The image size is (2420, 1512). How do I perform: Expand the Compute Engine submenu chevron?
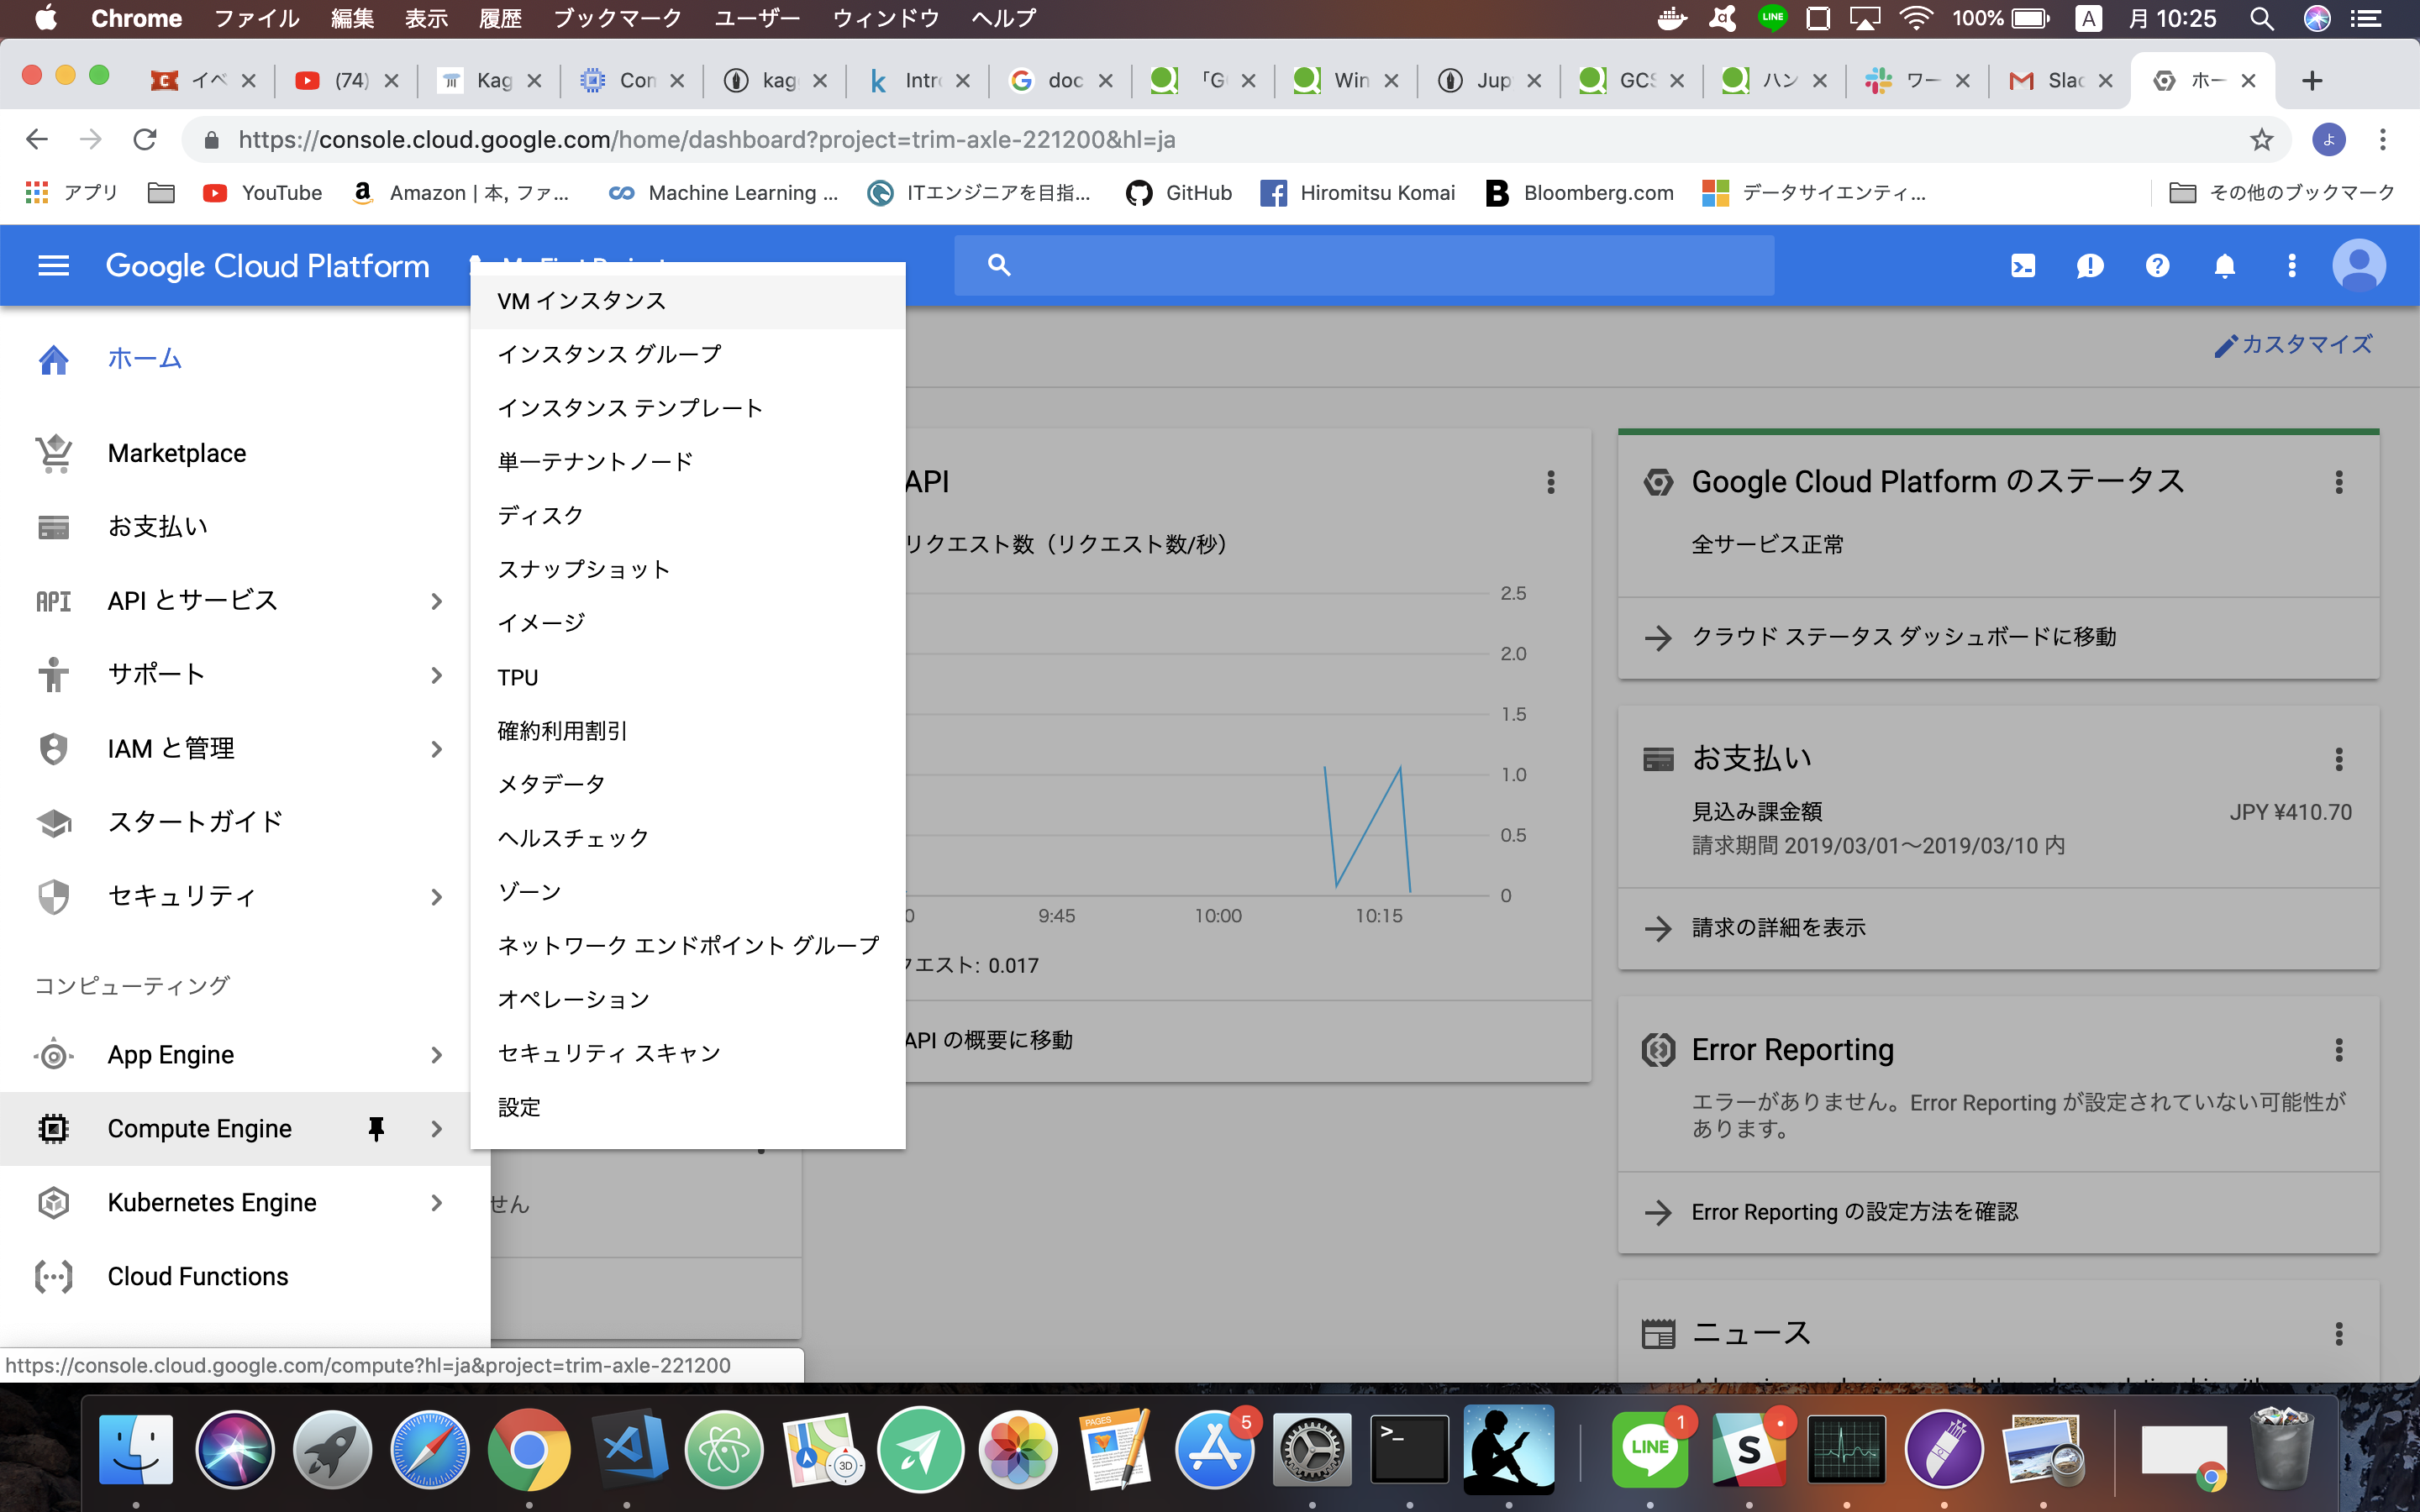pos(436,1129)
